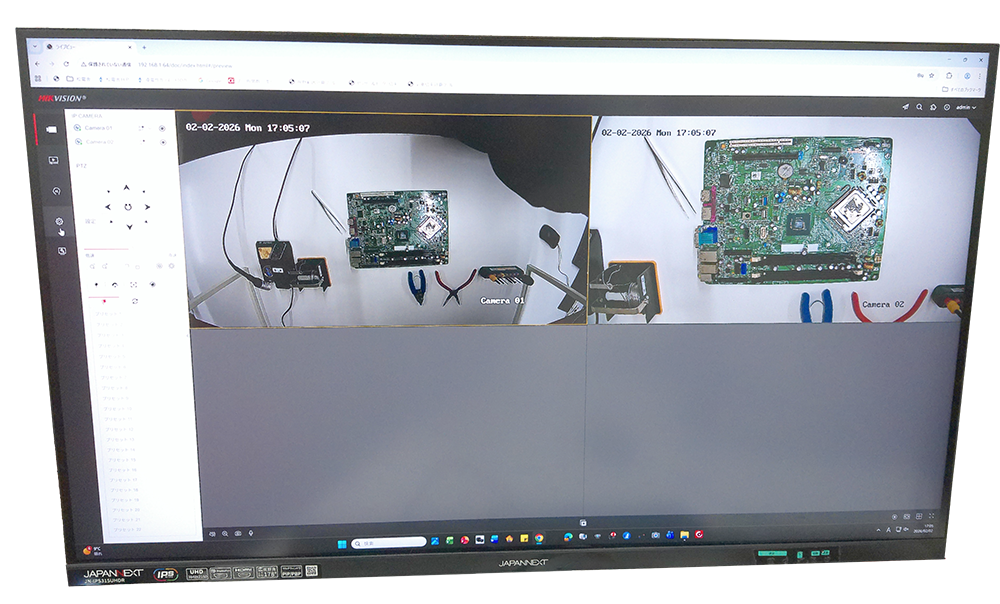1000x604 pixels.
Task: Click the configuration gear icon in sidebar
Action: click(x=59, y=221)
